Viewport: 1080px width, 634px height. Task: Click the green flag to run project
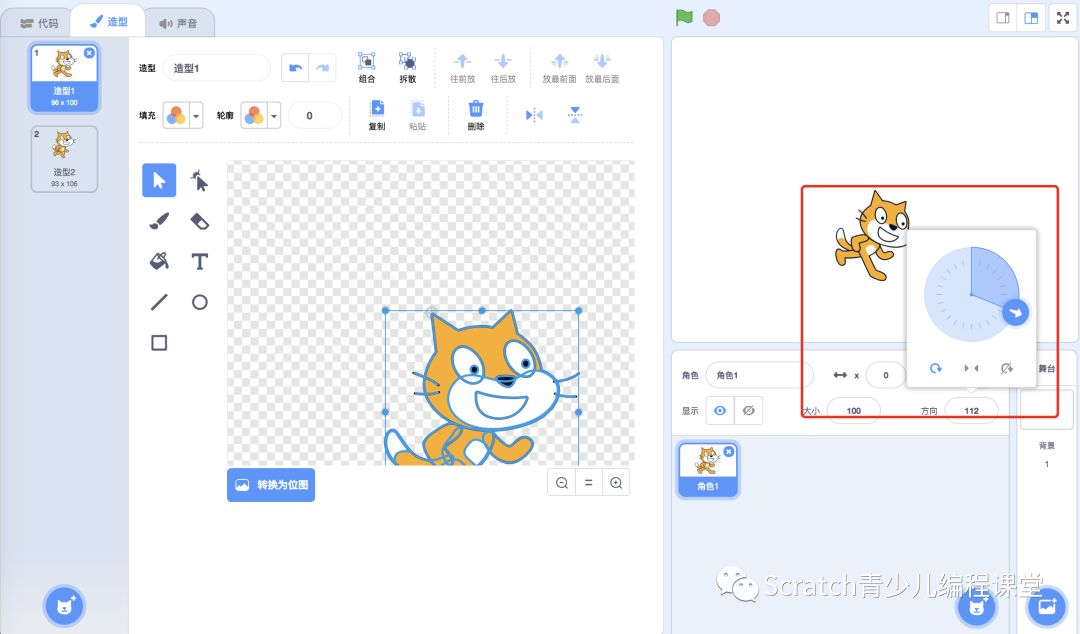684,17
